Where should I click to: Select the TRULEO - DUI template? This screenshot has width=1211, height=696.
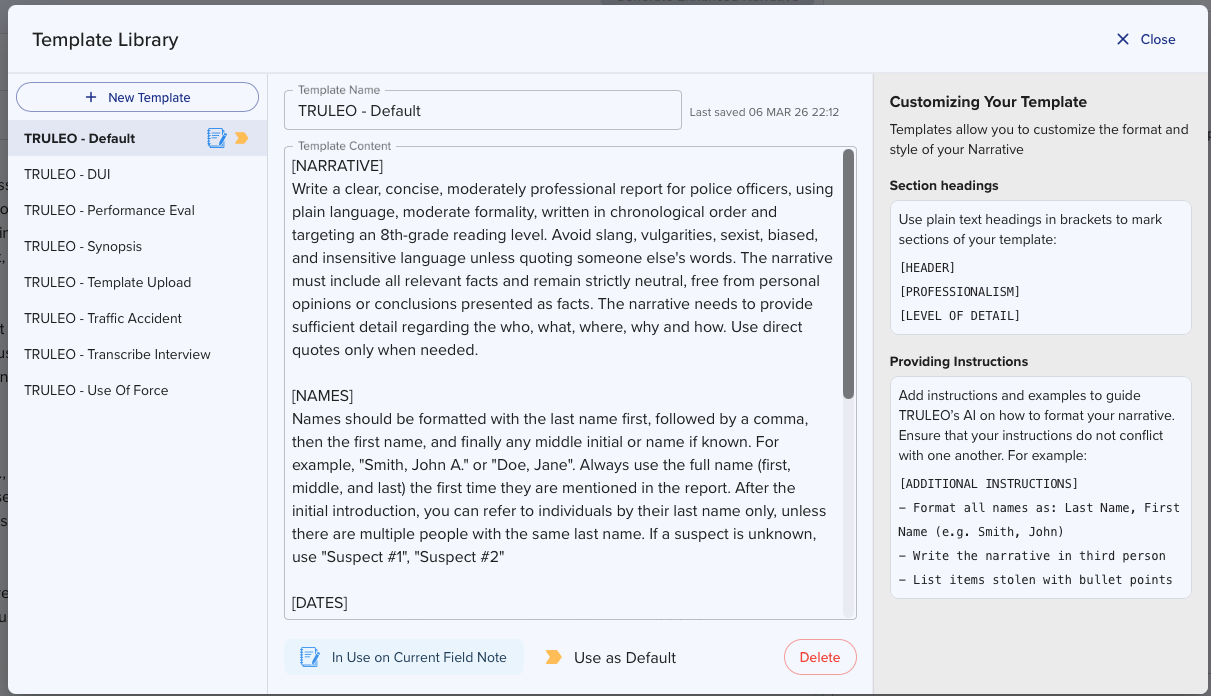pos(67,174)
